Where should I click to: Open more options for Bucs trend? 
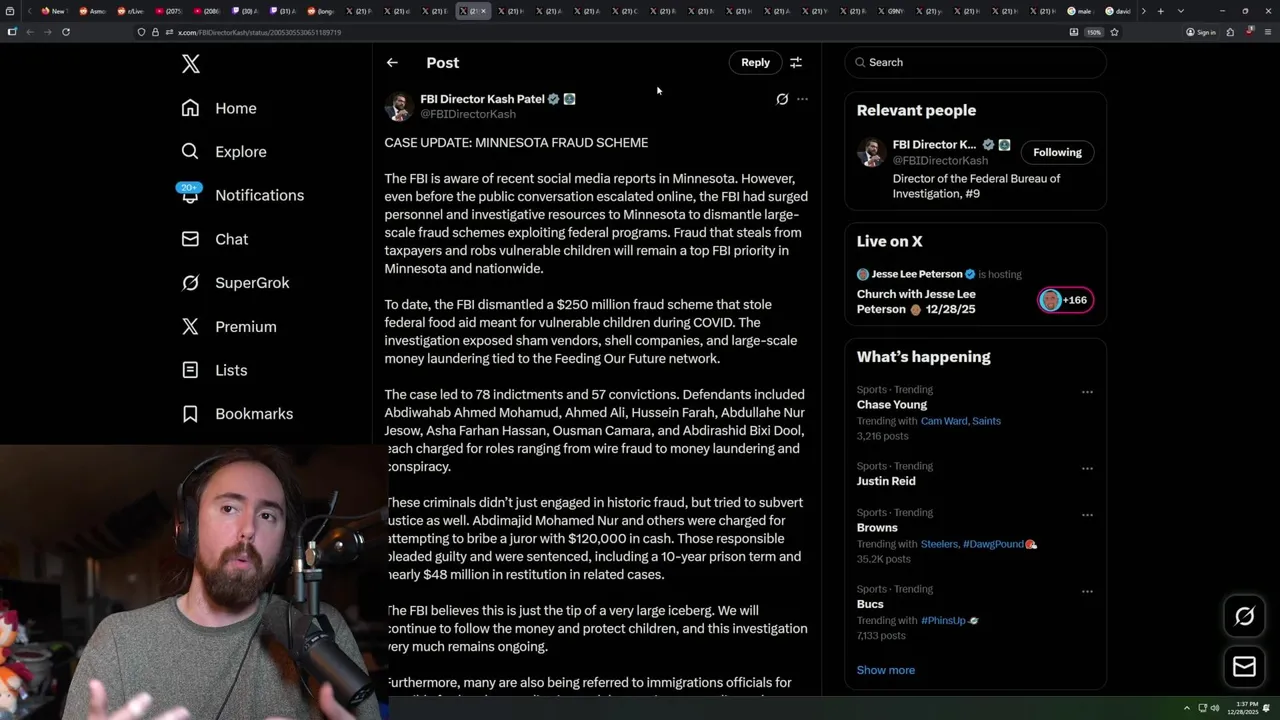pos(1087,591)
